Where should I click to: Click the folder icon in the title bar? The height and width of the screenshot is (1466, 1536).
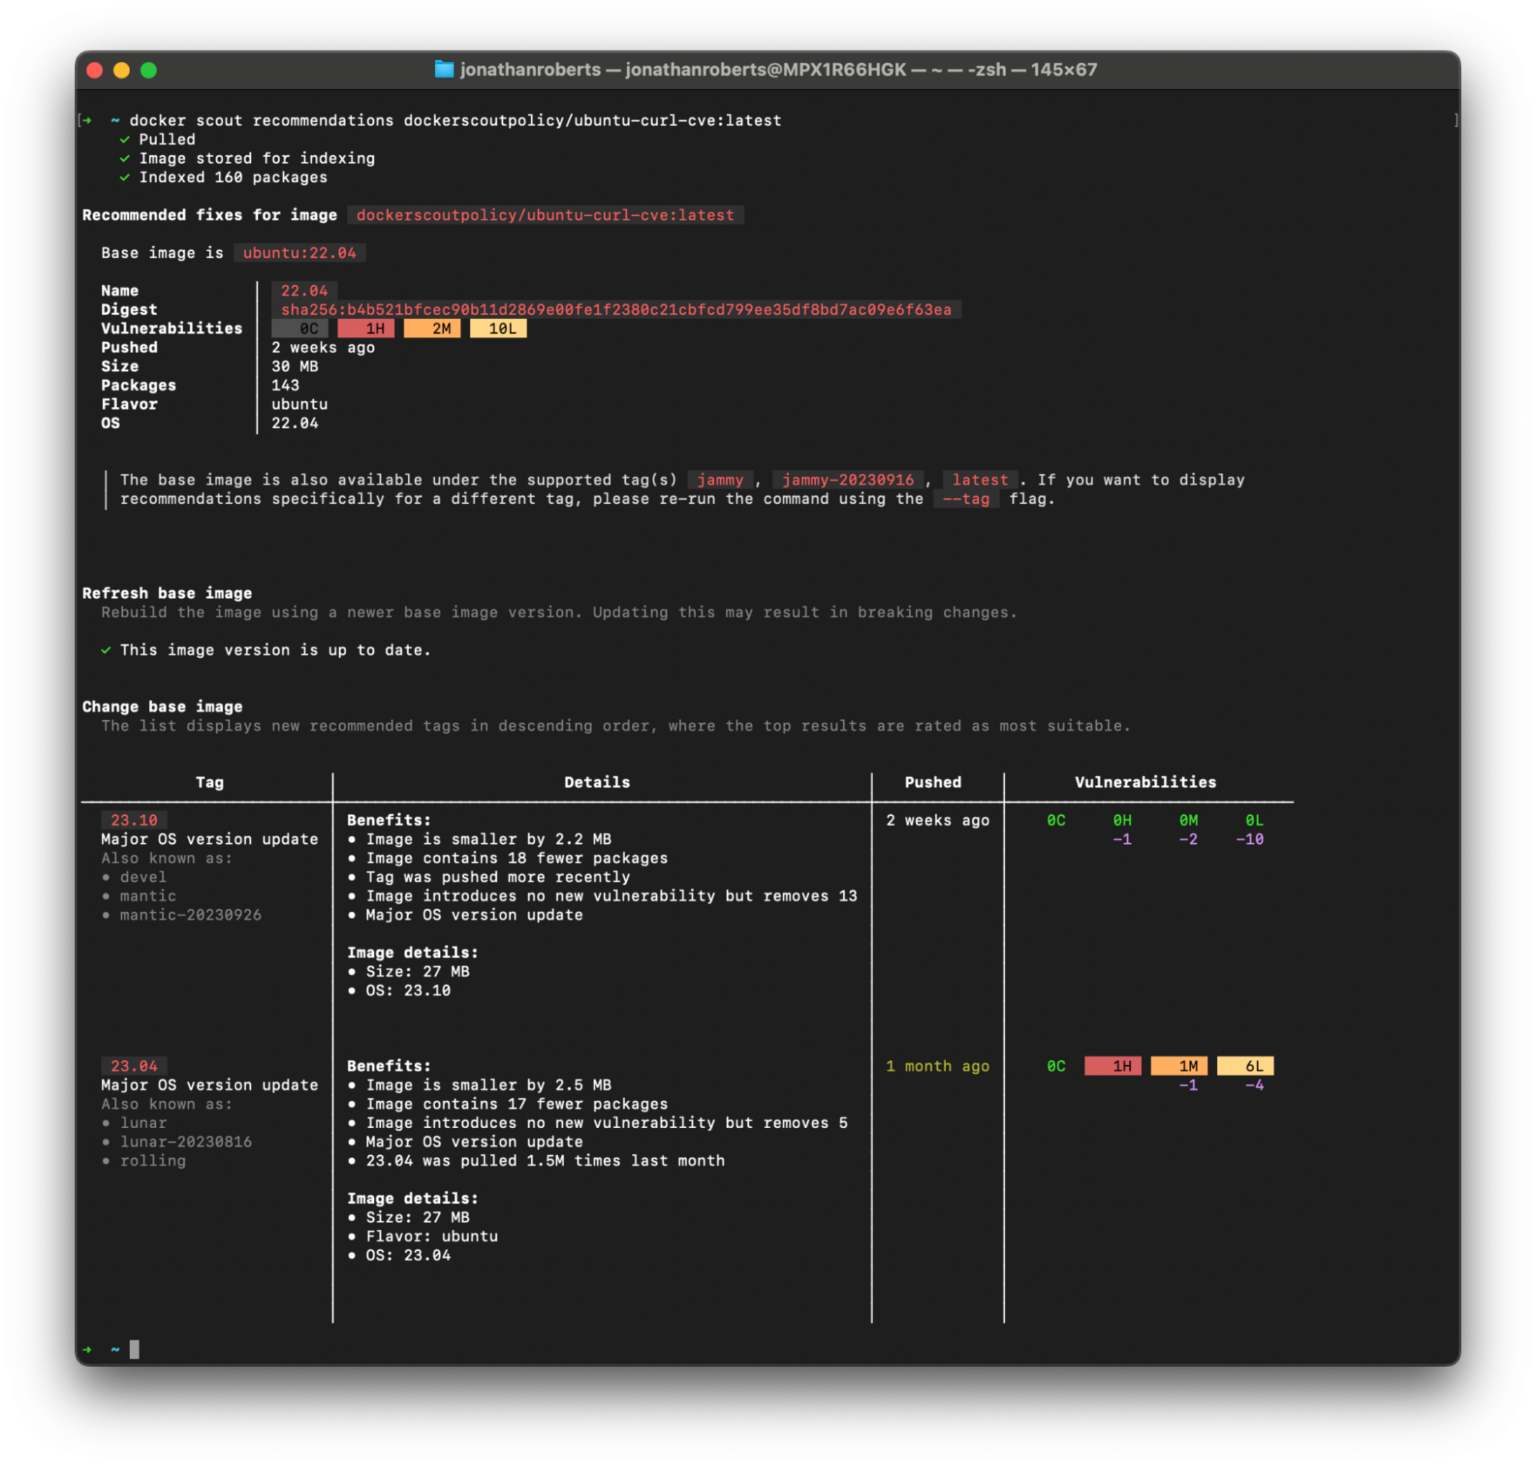[x=444, y=69]
